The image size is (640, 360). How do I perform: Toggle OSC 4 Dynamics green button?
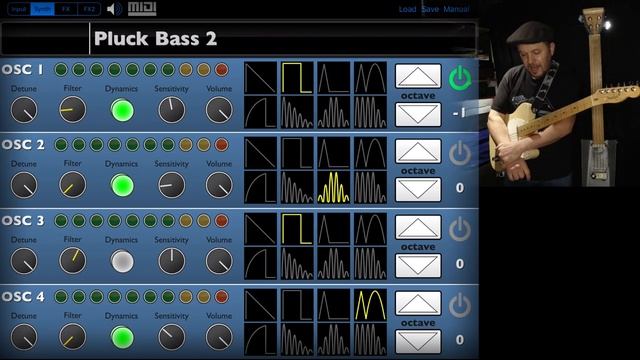tap(122, 337)
